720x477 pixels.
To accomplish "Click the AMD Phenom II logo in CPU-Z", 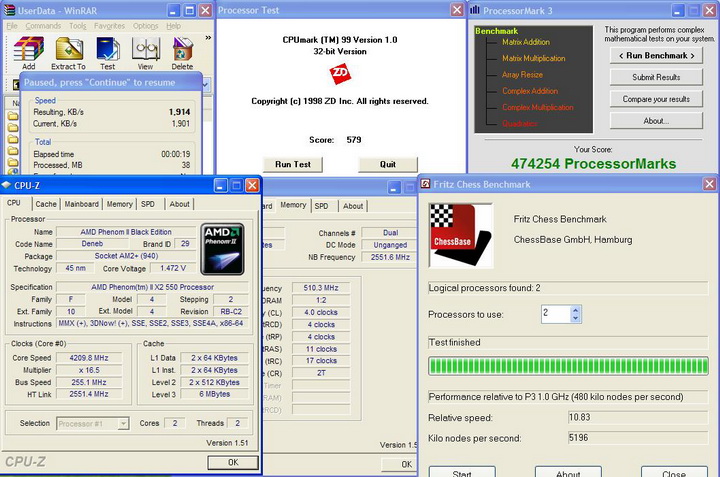I will point(223,249).
